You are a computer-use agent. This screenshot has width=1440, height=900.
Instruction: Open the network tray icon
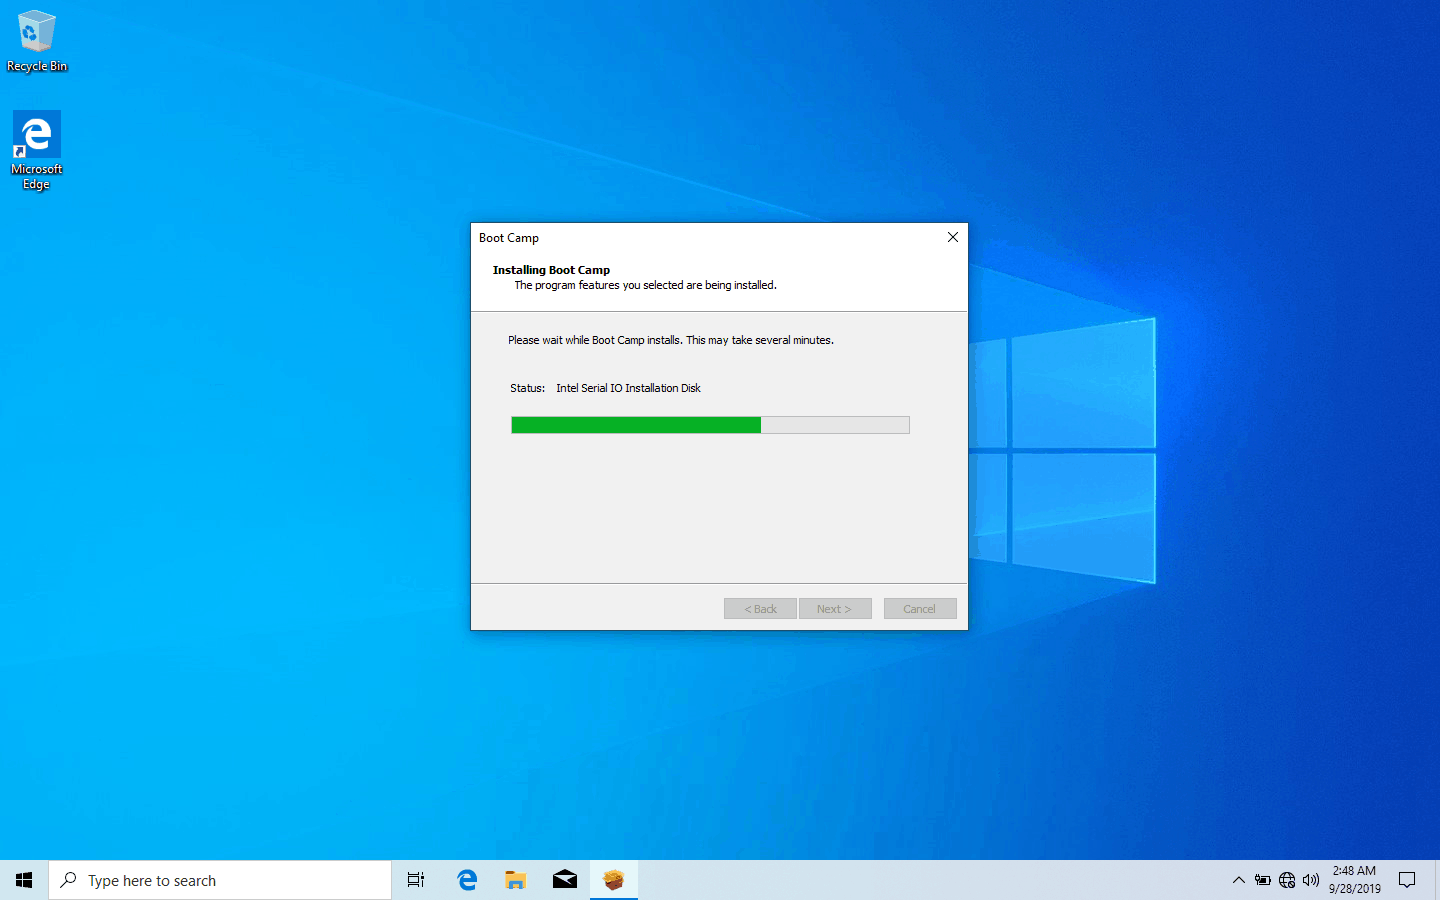1287,880
